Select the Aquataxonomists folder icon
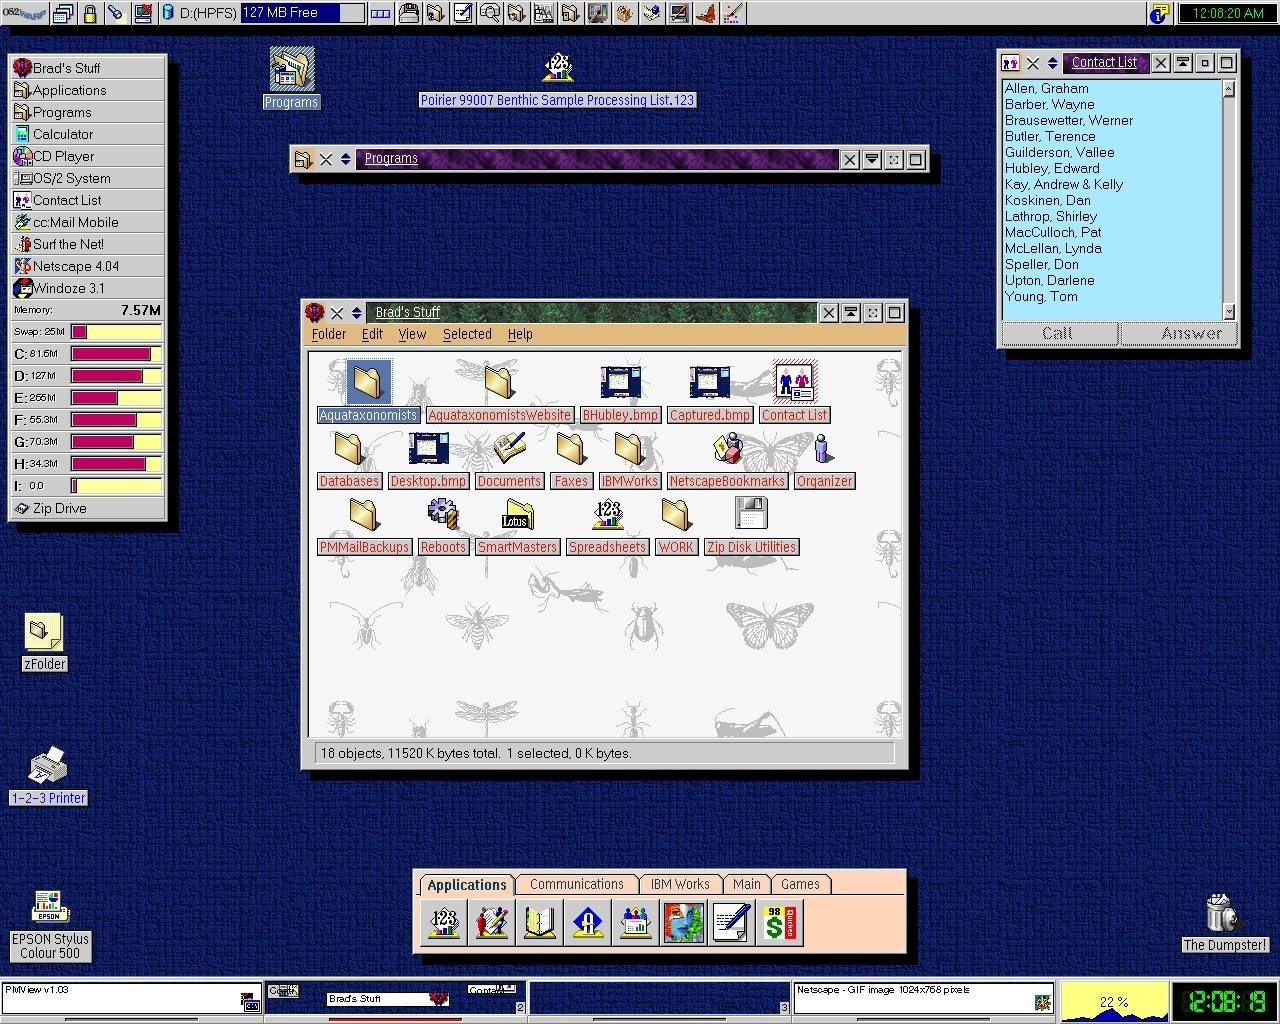1280x1024 pixels. (x=368, y=382)
